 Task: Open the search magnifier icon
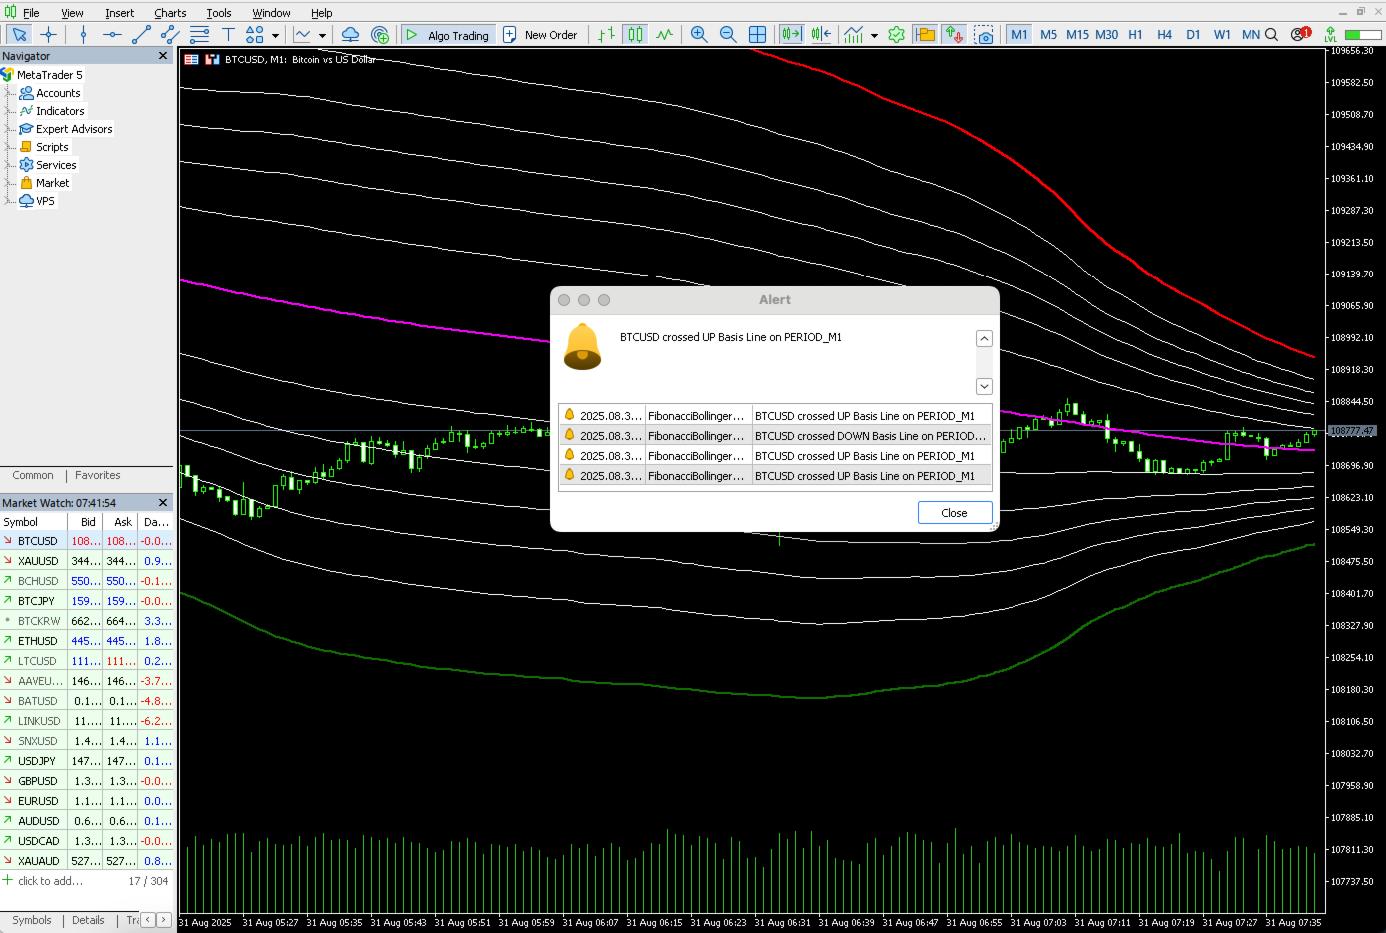point(1271,35)
